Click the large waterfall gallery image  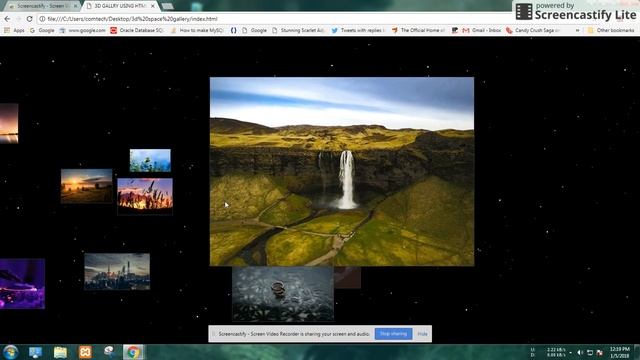(342, 171)
